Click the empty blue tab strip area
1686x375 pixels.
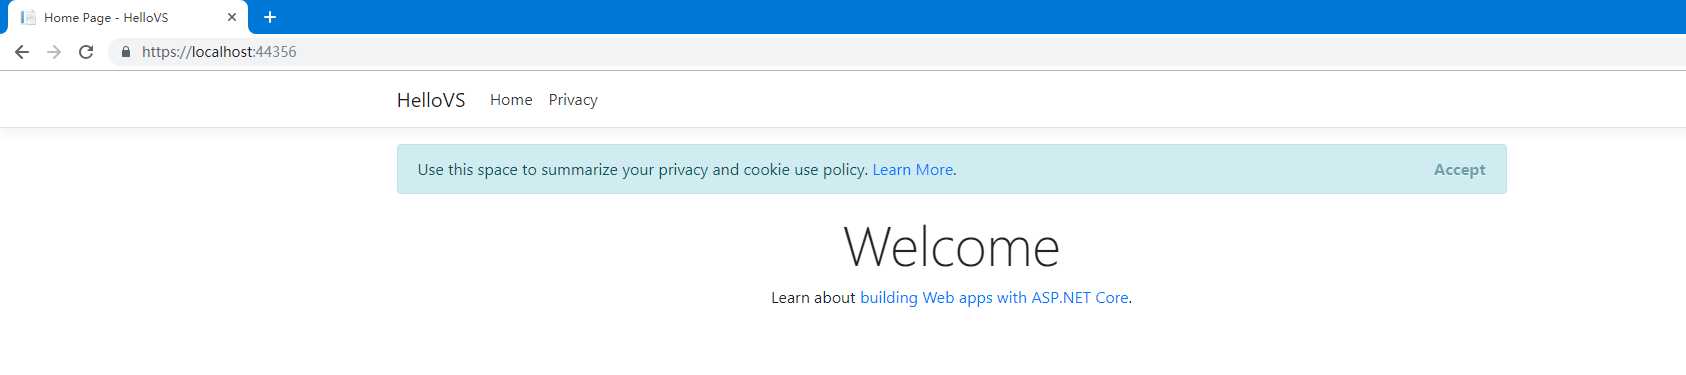coord(980,17)
